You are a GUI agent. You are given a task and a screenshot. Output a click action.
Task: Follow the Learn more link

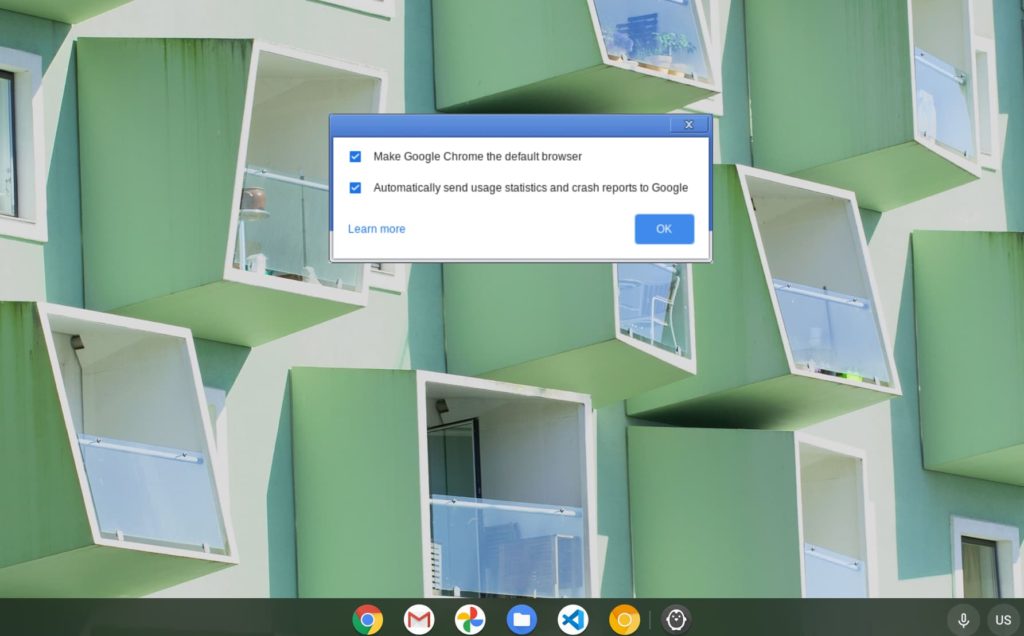point(377,229)
